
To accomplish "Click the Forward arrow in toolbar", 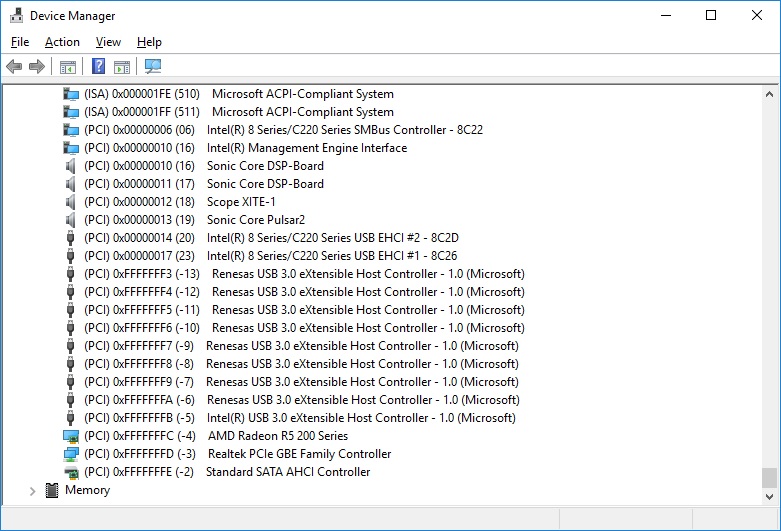I will (x=37, y=67).
